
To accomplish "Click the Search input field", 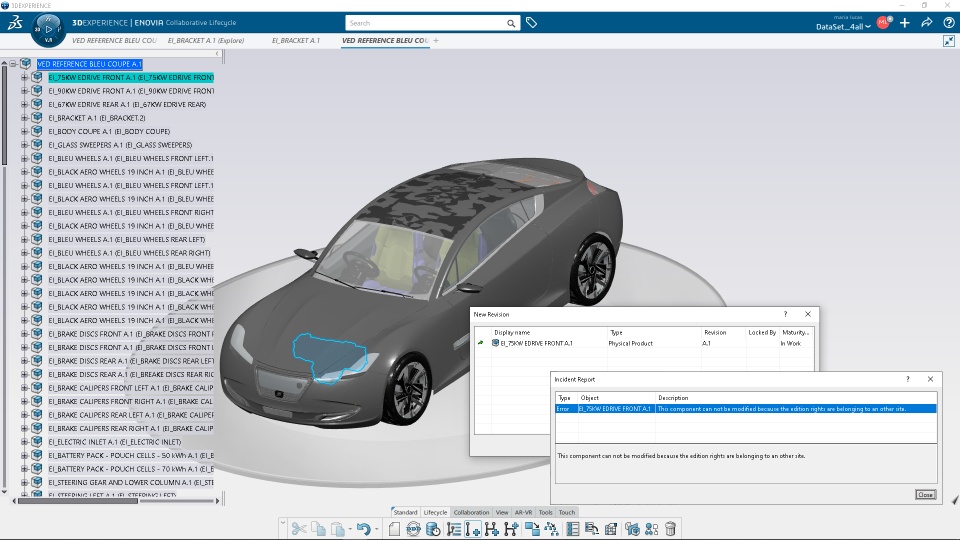I will point(426,23).
